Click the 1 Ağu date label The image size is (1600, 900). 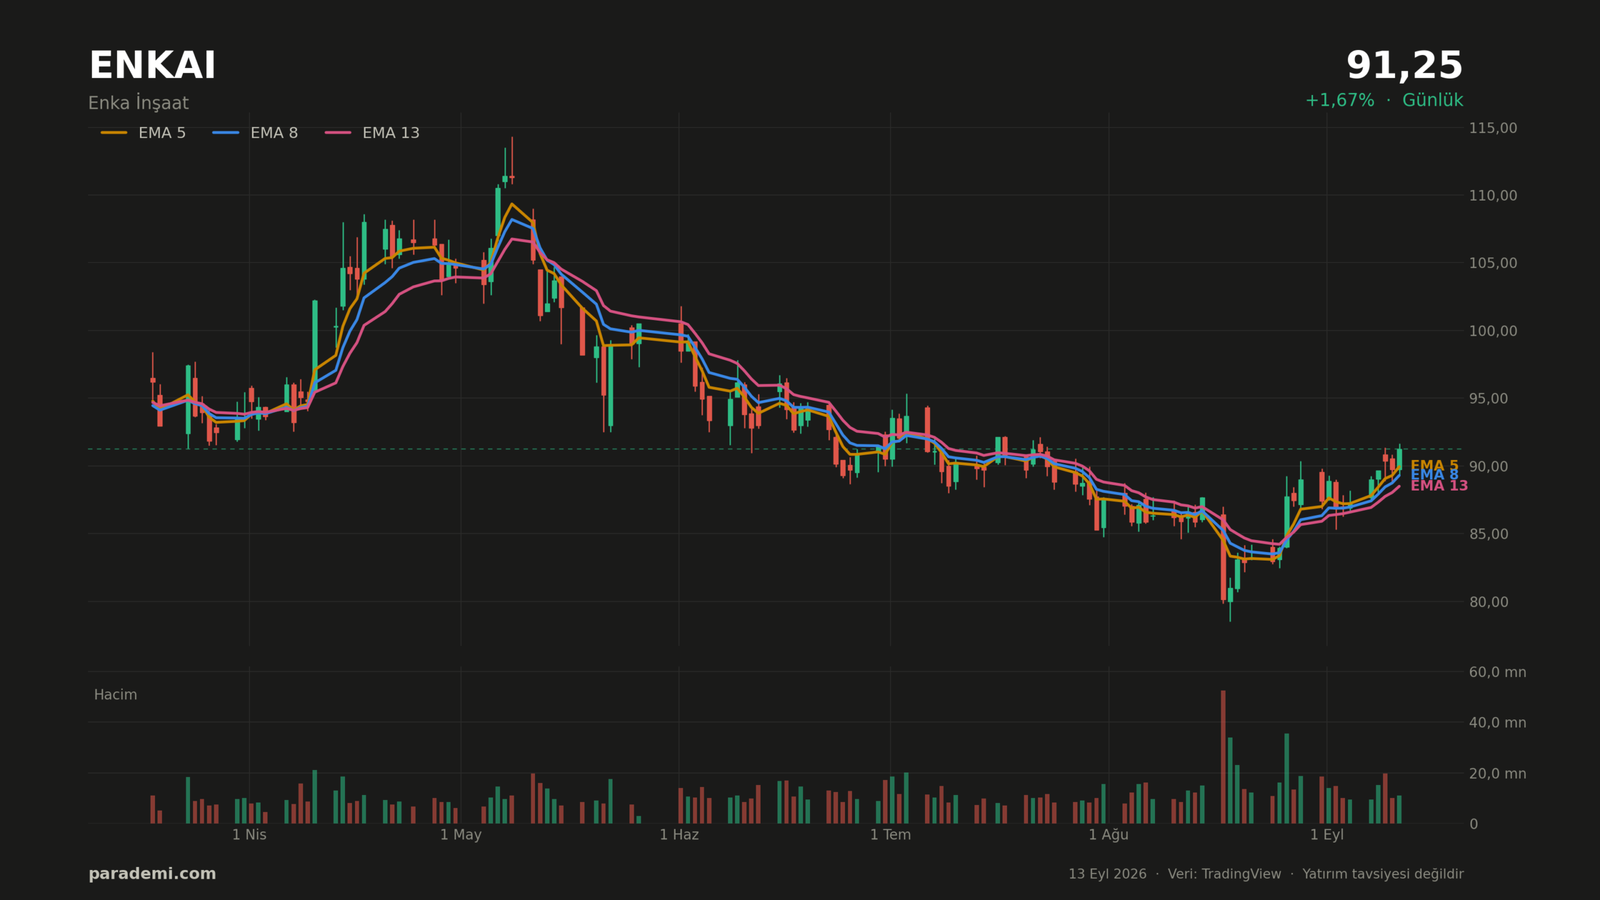pyautogui.click(x=1108, y=835)
